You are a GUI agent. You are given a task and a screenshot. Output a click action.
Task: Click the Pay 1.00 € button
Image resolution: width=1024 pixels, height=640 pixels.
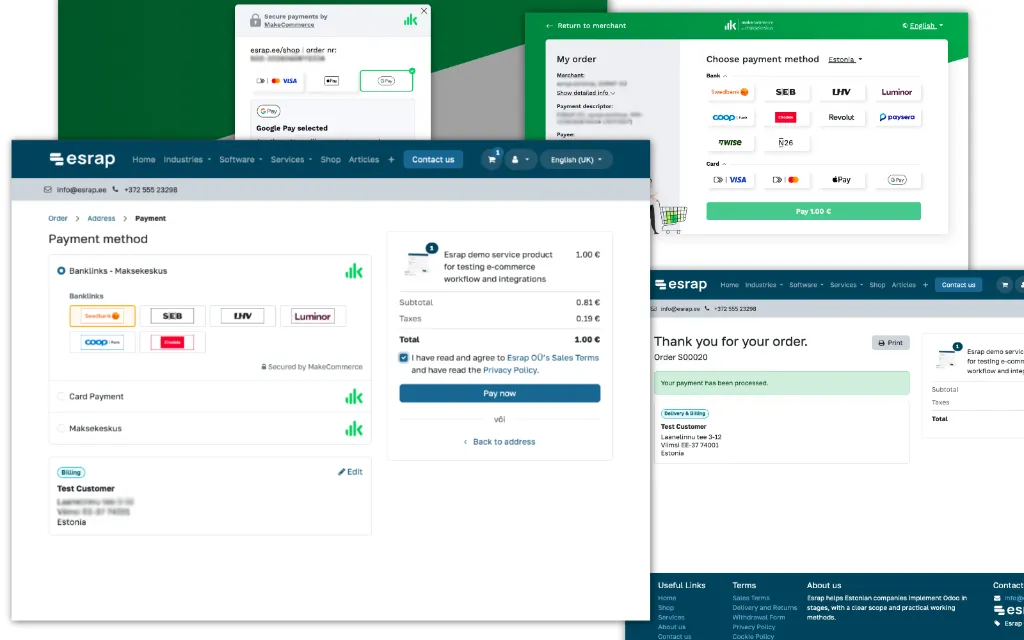[x=814, y=211]
